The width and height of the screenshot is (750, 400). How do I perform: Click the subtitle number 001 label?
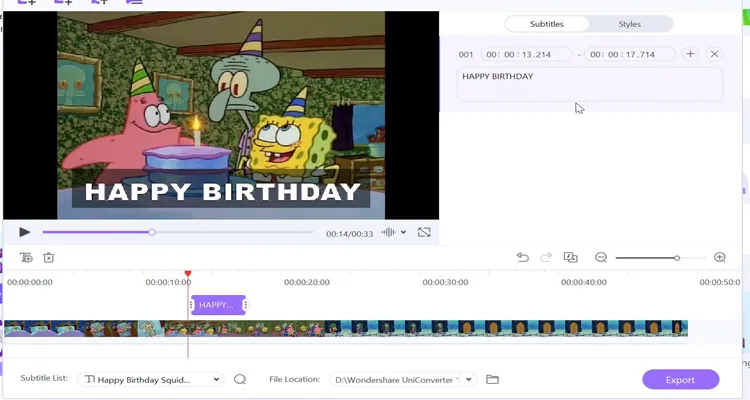tap(465, 55)
